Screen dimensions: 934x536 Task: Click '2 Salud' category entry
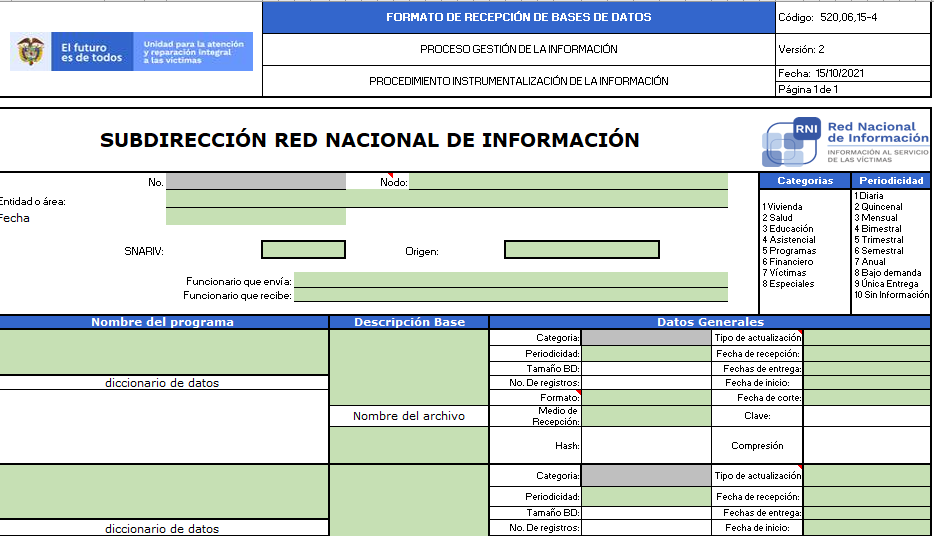pyautogui.click(x=777, y=218)
